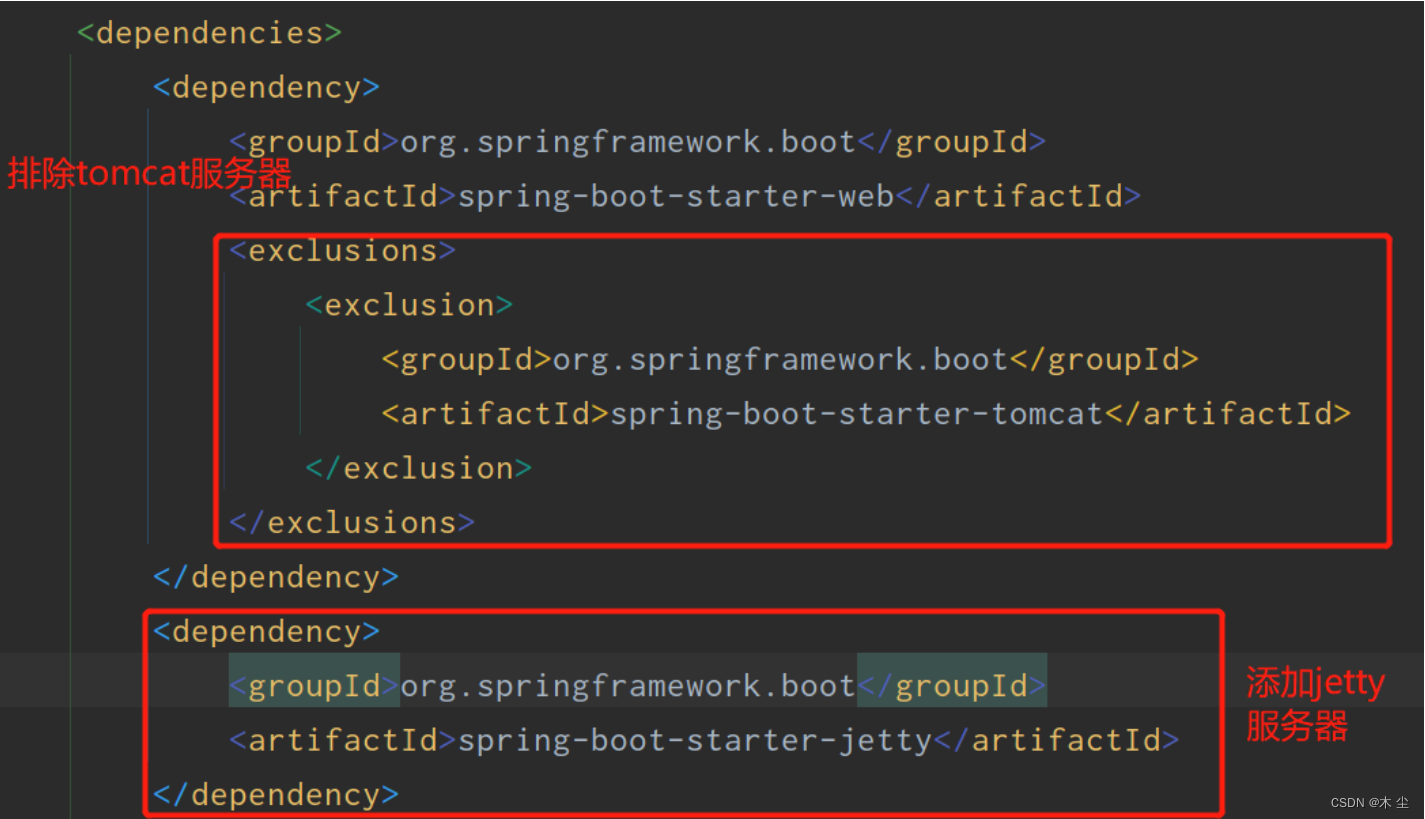Place cursor on opening <exclusions> tag
Viewport: 1425px width, 819px height.
pyautogui.click(x=342, y=250)
